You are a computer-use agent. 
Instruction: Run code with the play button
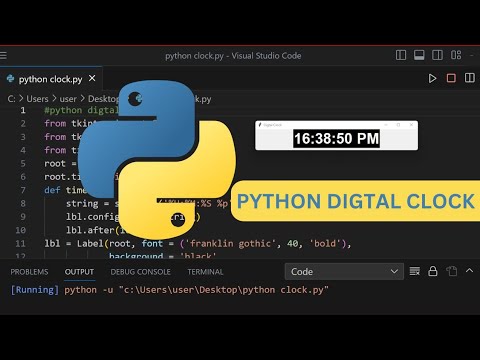[x=432, y=78]
